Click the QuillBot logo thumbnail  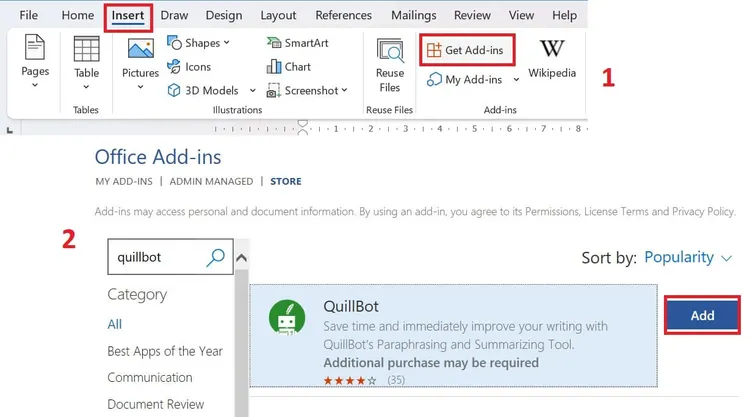point(287,317)
